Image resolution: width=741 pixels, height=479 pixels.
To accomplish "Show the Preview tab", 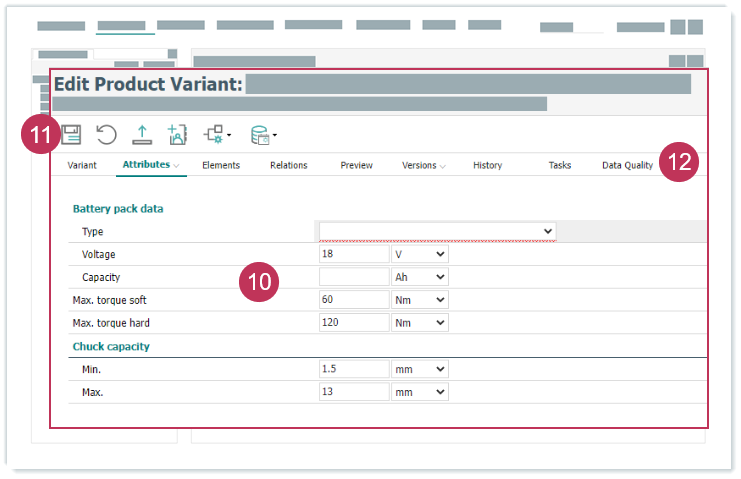I will tap(356, 165).
